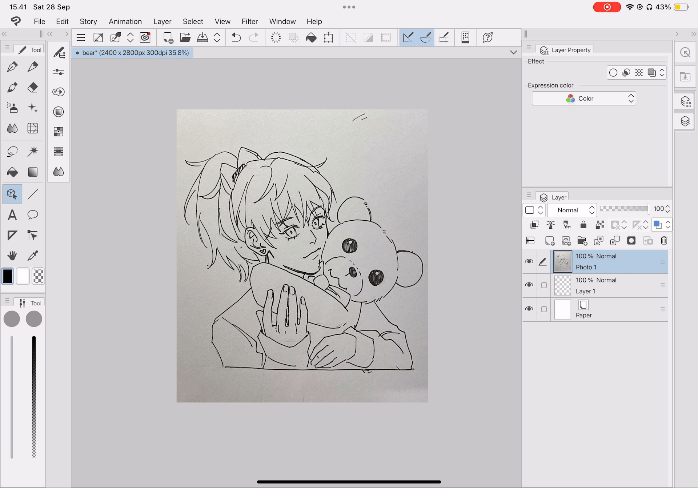This screenshot has height=488, width=698.
Task: Select the Straight line figure tool
Action: tap(32, 194)
